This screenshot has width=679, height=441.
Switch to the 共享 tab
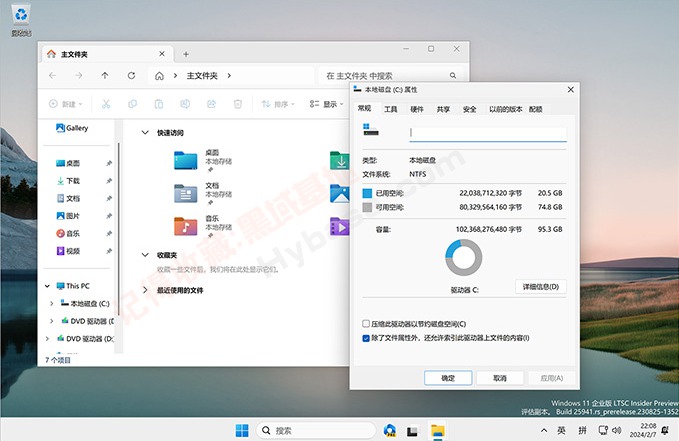(x=443, y=109)
